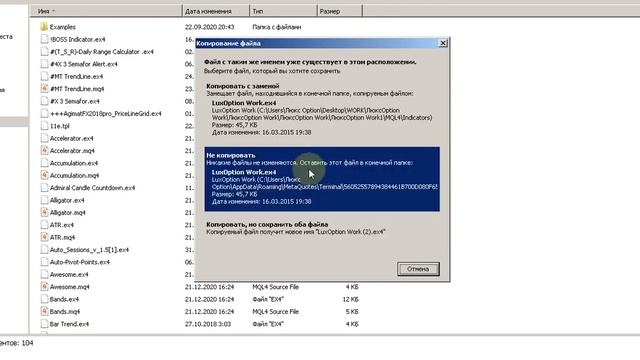Click the Accelerator.ex4 file icon
Screen dimensions: 640x360
[44, 138]
